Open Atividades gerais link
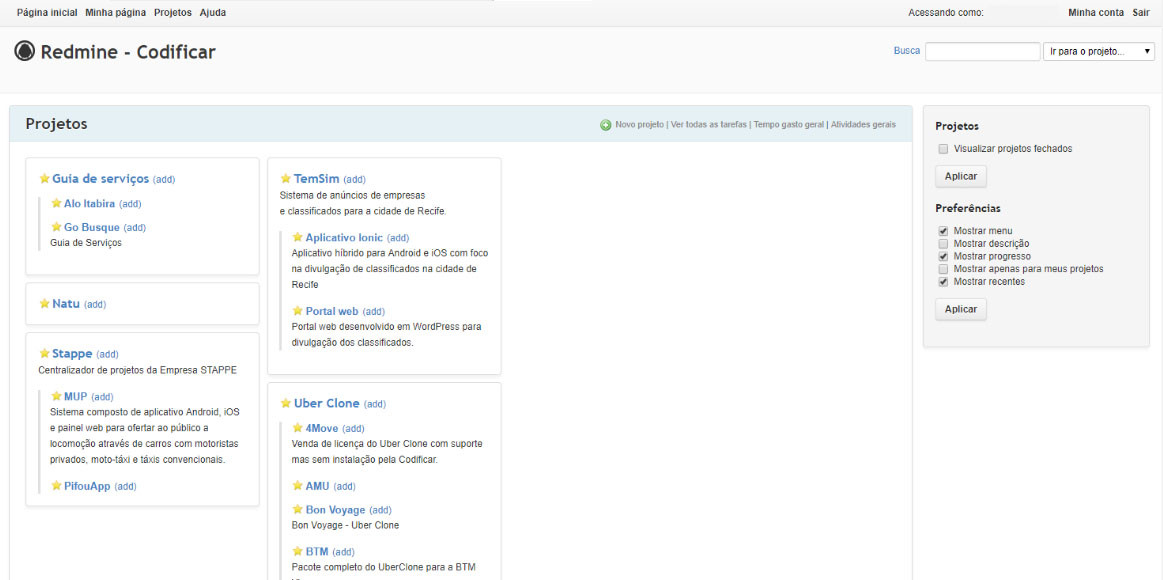 [x=863, y=125]
